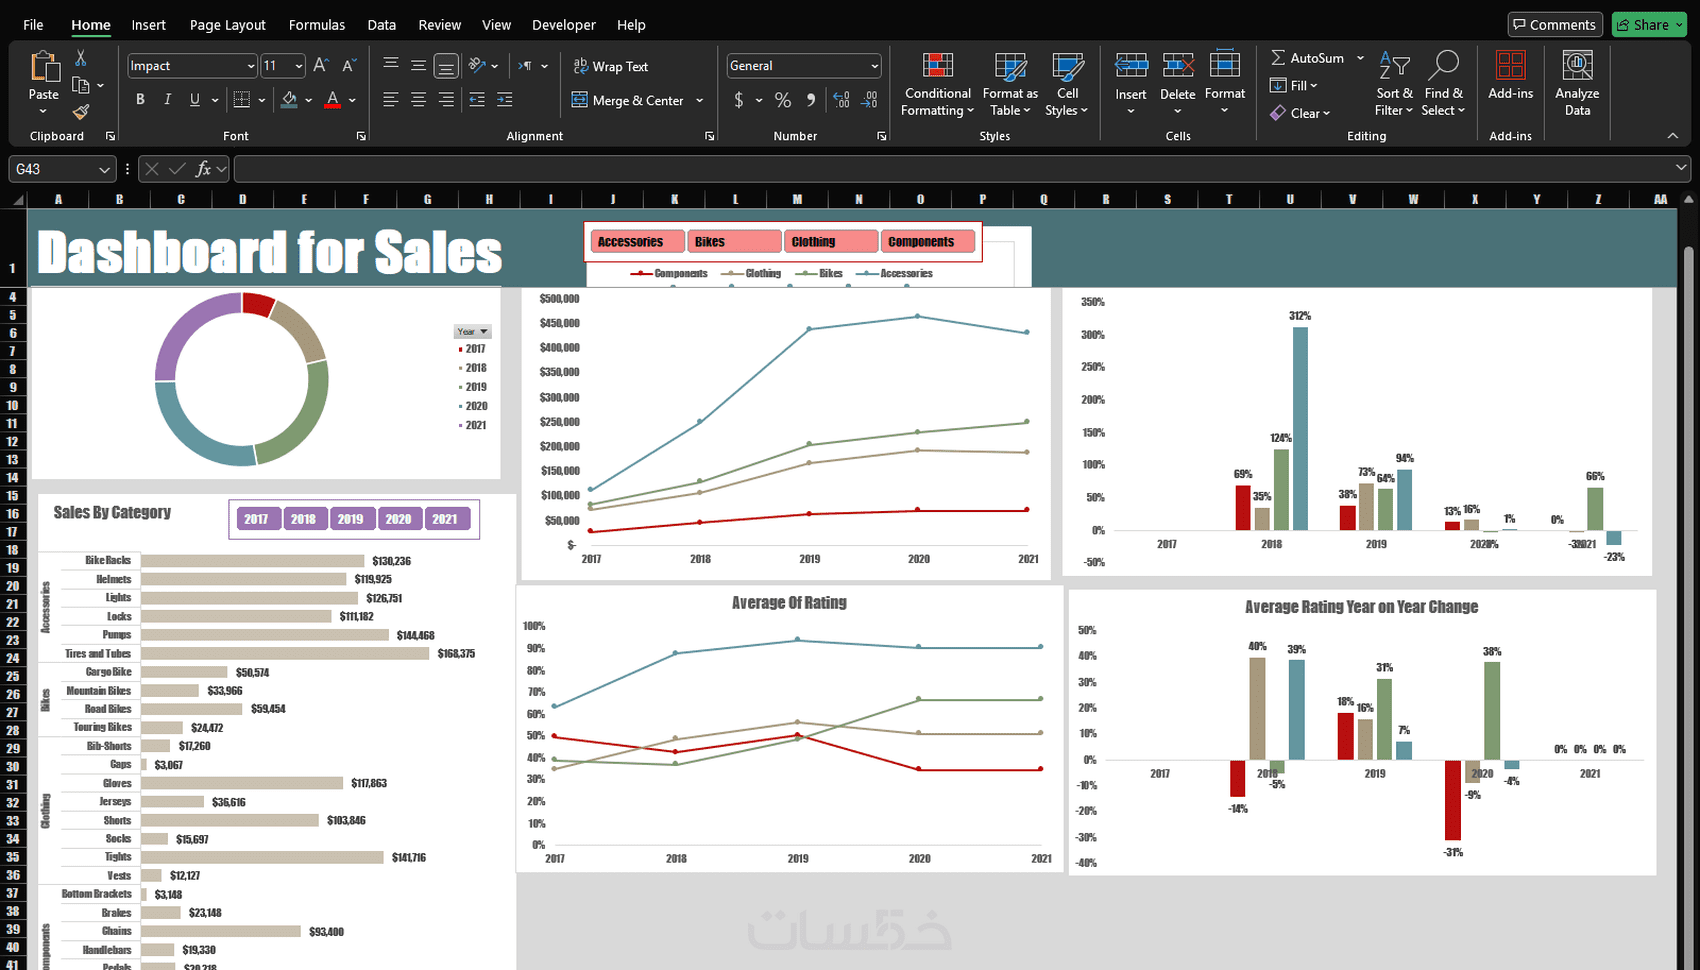
Task: Toggle the 2019 year slicer button
Action: [350, 519]
